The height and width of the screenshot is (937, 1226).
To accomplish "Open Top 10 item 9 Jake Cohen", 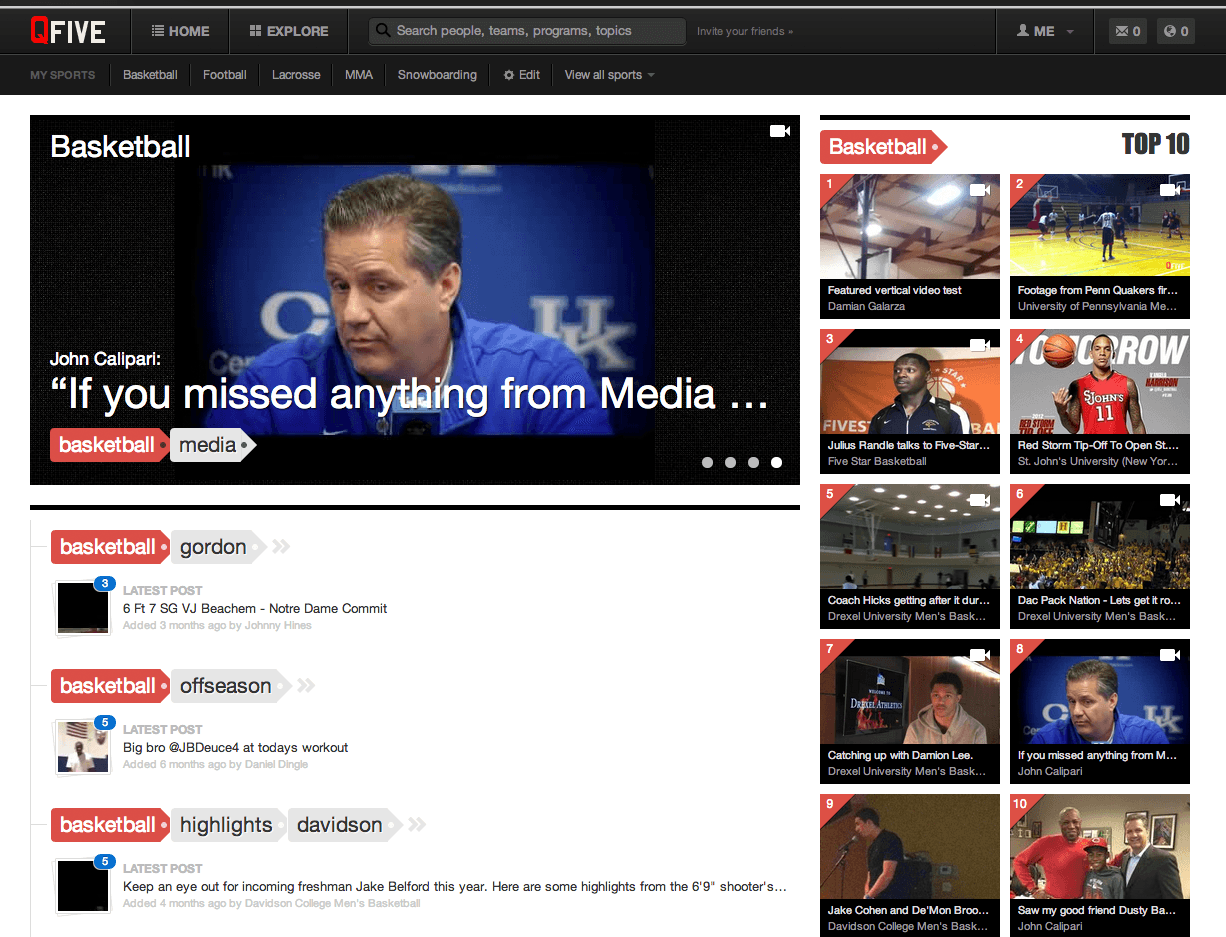I will coord(909,865).
